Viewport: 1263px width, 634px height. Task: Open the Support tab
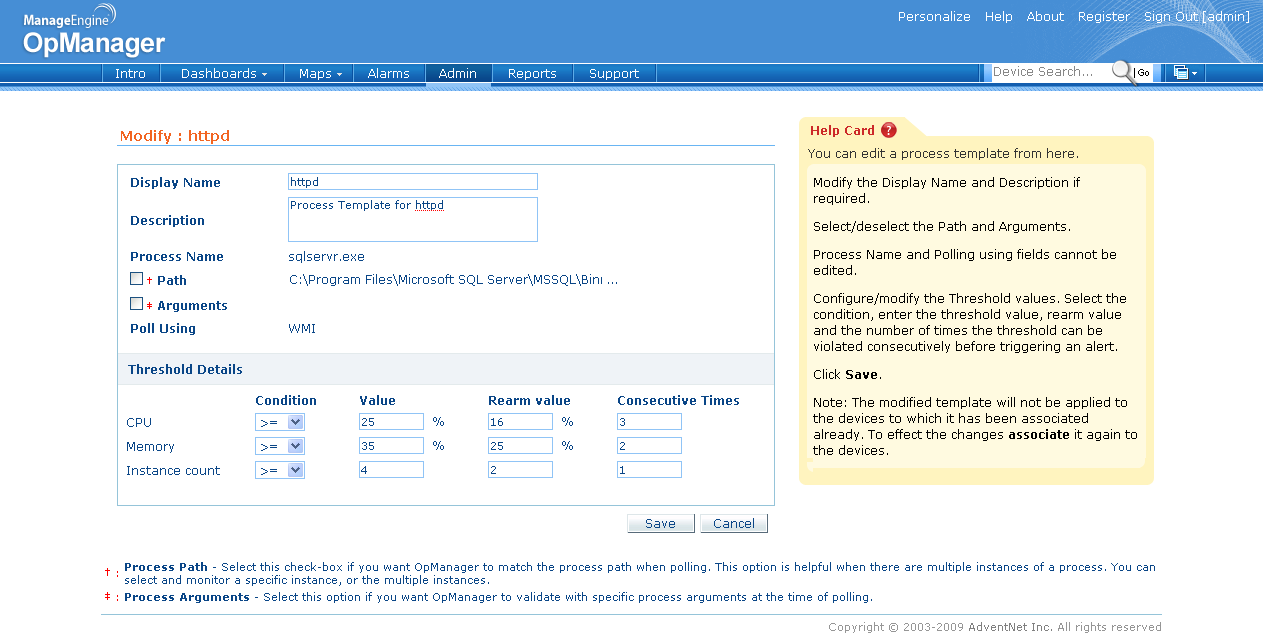click(x=614, y=74)
